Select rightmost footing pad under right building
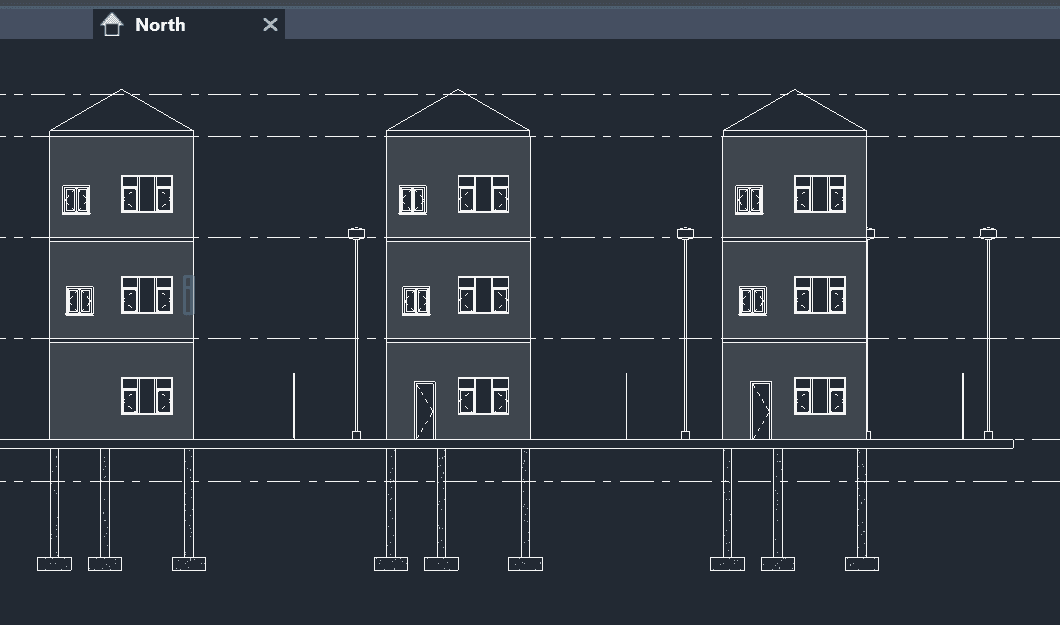Image resolution: width=1060 pixels, height=625 pixels. pyautogui.click(x=862, y=564)
